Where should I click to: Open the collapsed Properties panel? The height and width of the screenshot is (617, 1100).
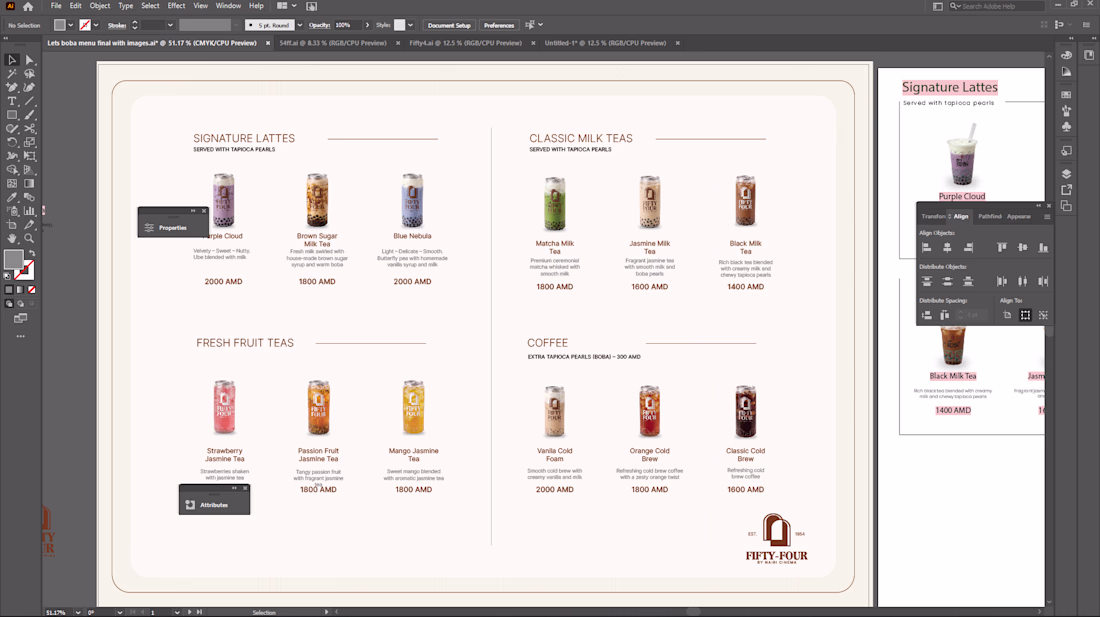(173, 227)
